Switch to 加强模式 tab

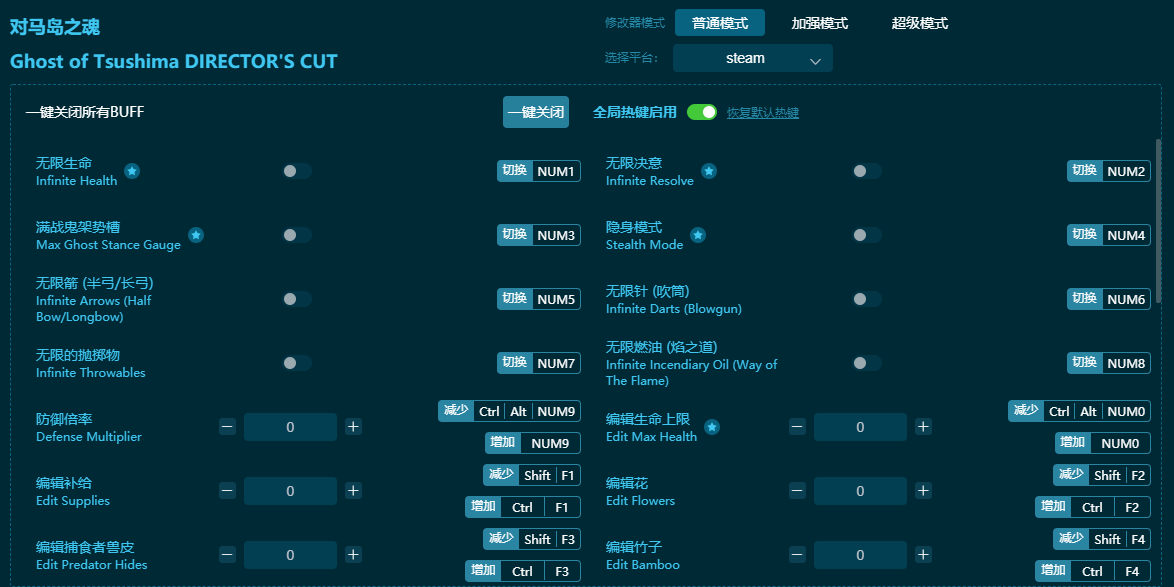[x=819, y=23]
